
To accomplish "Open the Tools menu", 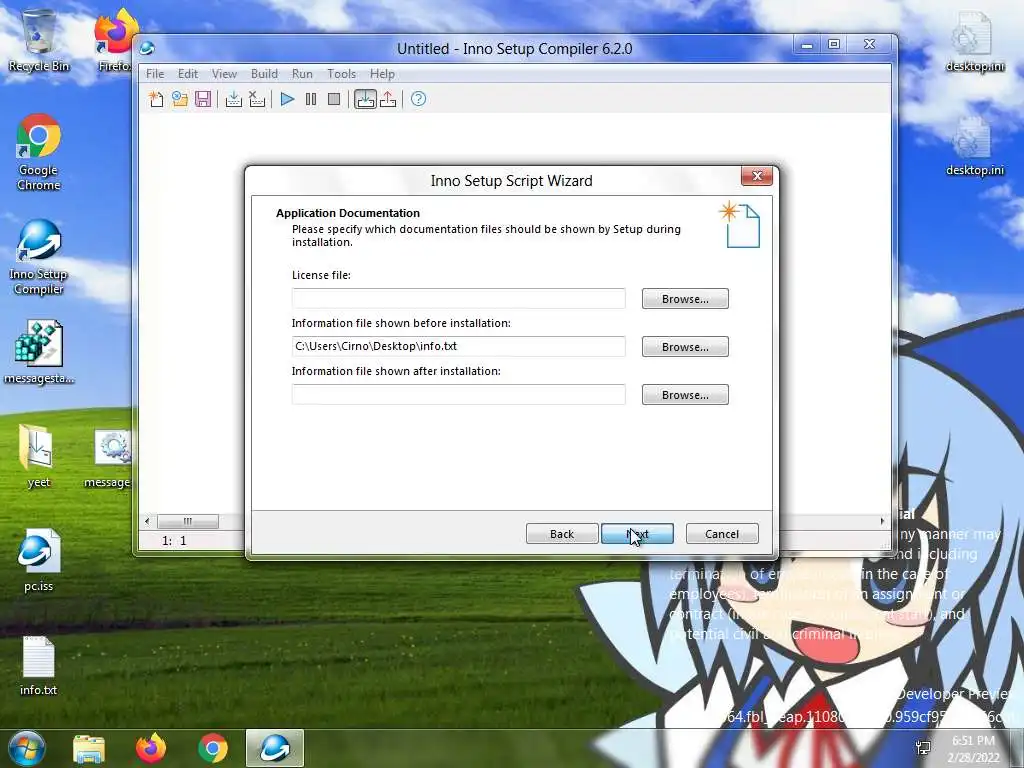I will click(342, 74).
